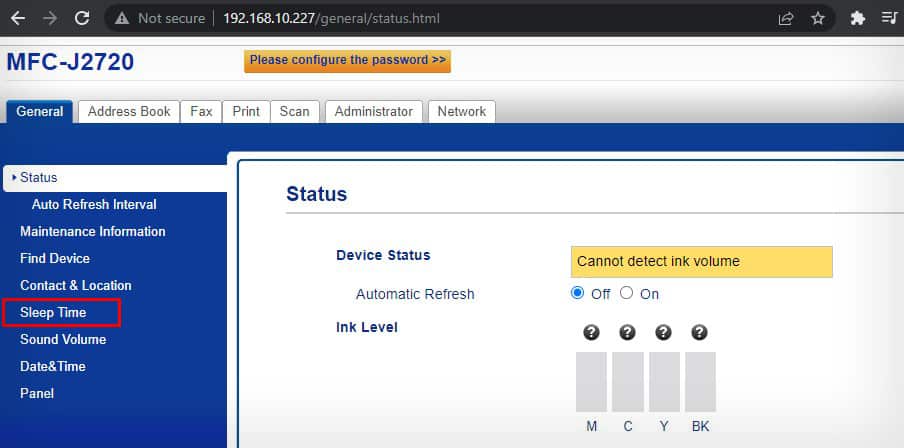Click the browser forward arrow
Screen dimensions: 904x448
tap(50, 18)
